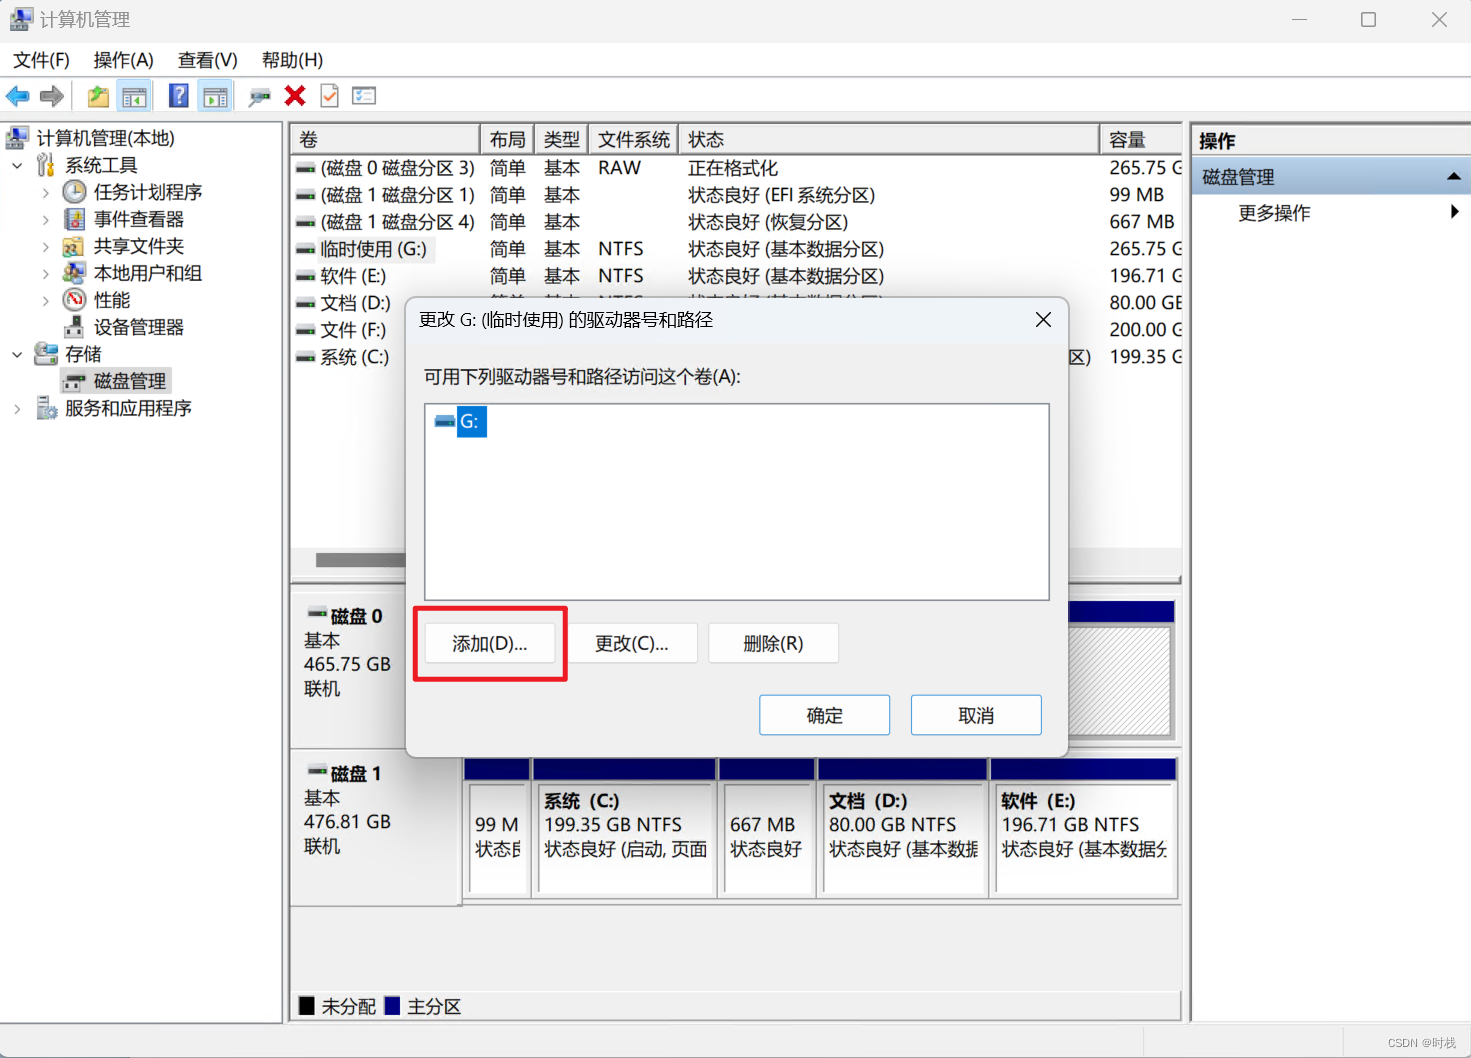Screen dimensions: 1471x1058
Task: Expand the 服务和应用程序 node
Action: tap(17, 408)
